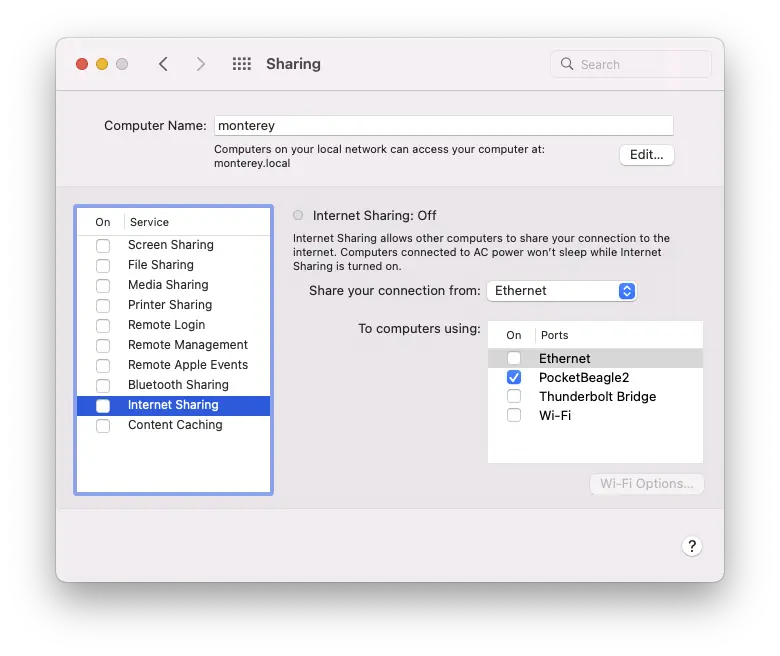Select the Bluetooth Sharing service row
Viewport: 780px width, 656px height.
click(174, 385)
